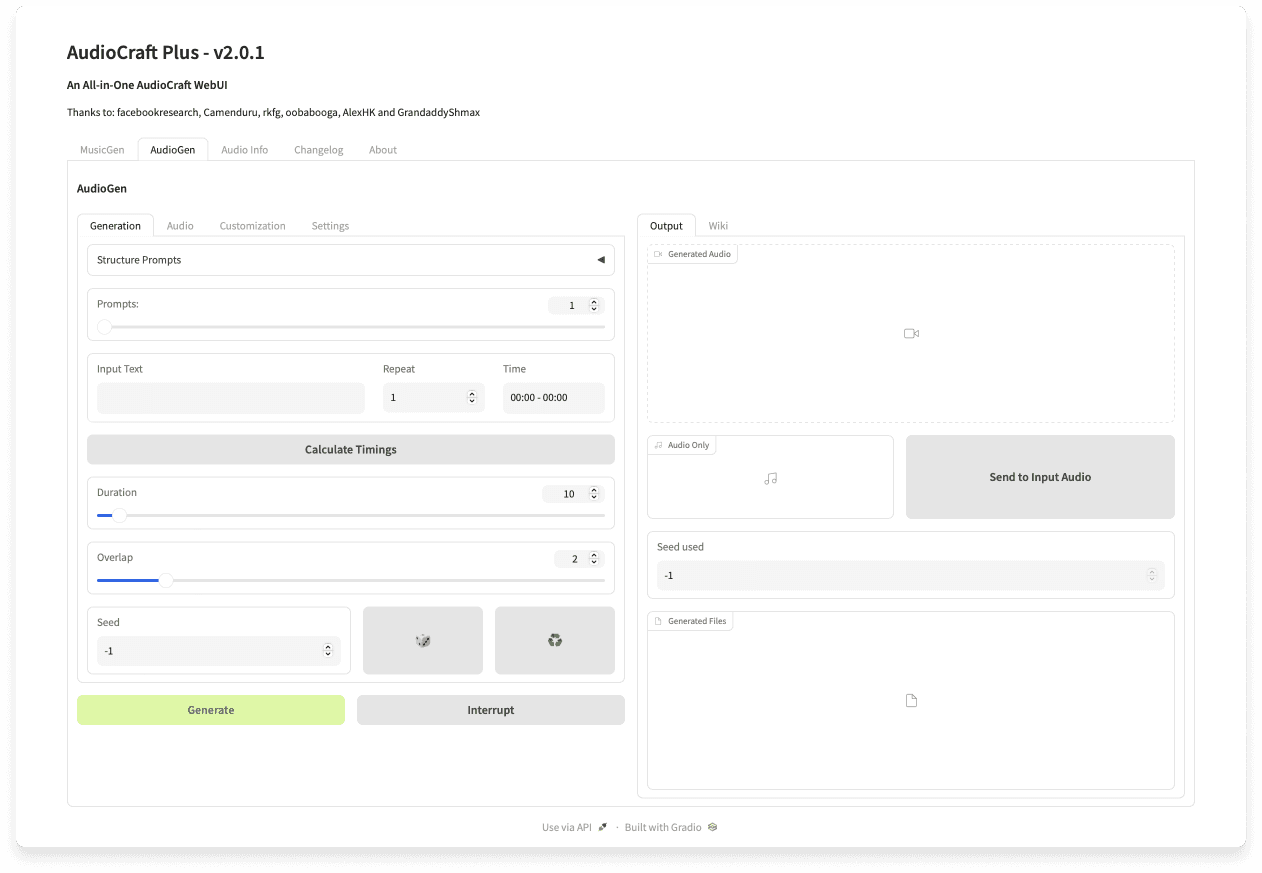Click Send to Input Audio button
The width and height of the screenshot is (1262, 873).
coord(1040,477)
